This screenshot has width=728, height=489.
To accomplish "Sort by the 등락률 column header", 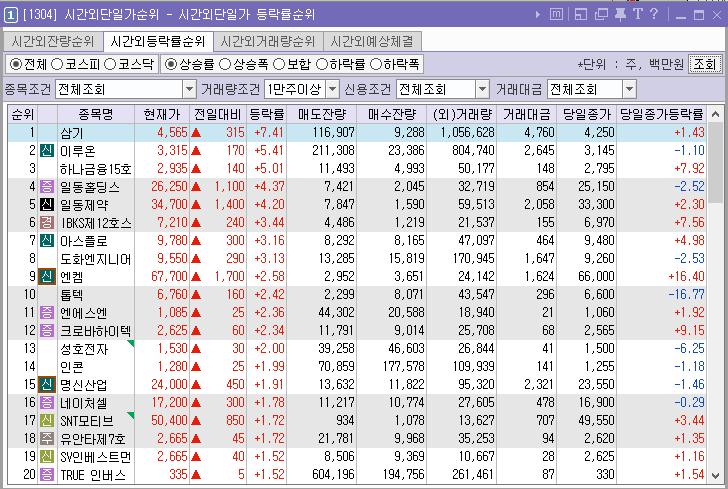I will click(266, 114).
